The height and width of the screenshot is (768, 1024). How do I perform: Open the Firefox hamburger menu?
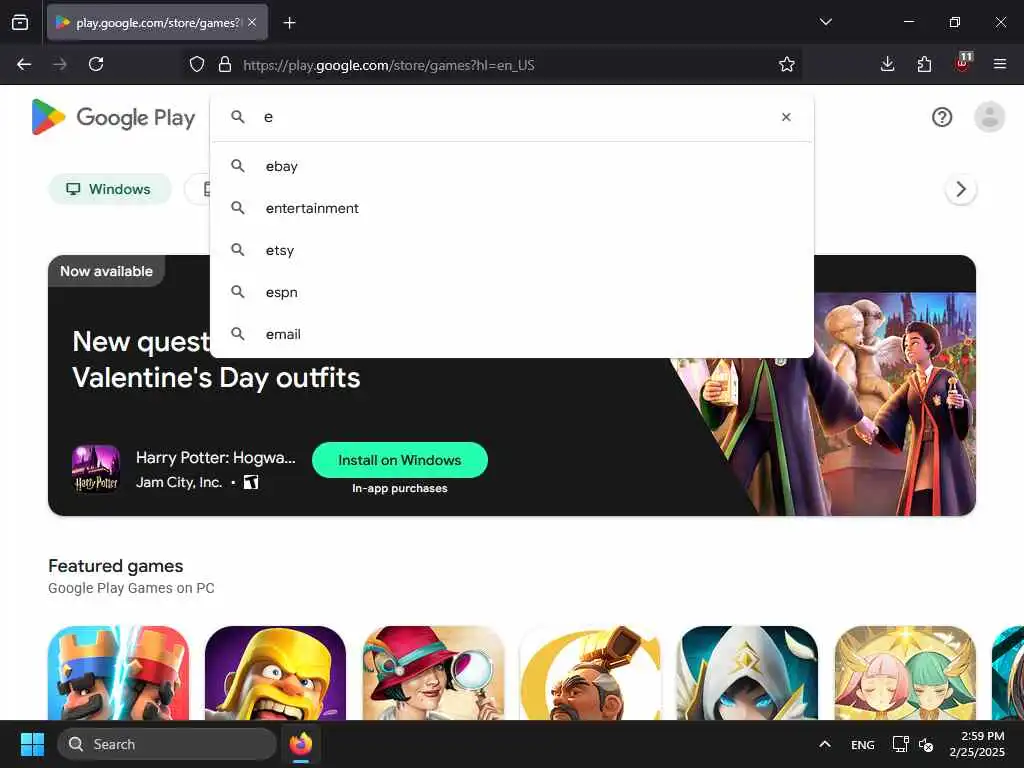pyautogui.click(x=999, y=64)
